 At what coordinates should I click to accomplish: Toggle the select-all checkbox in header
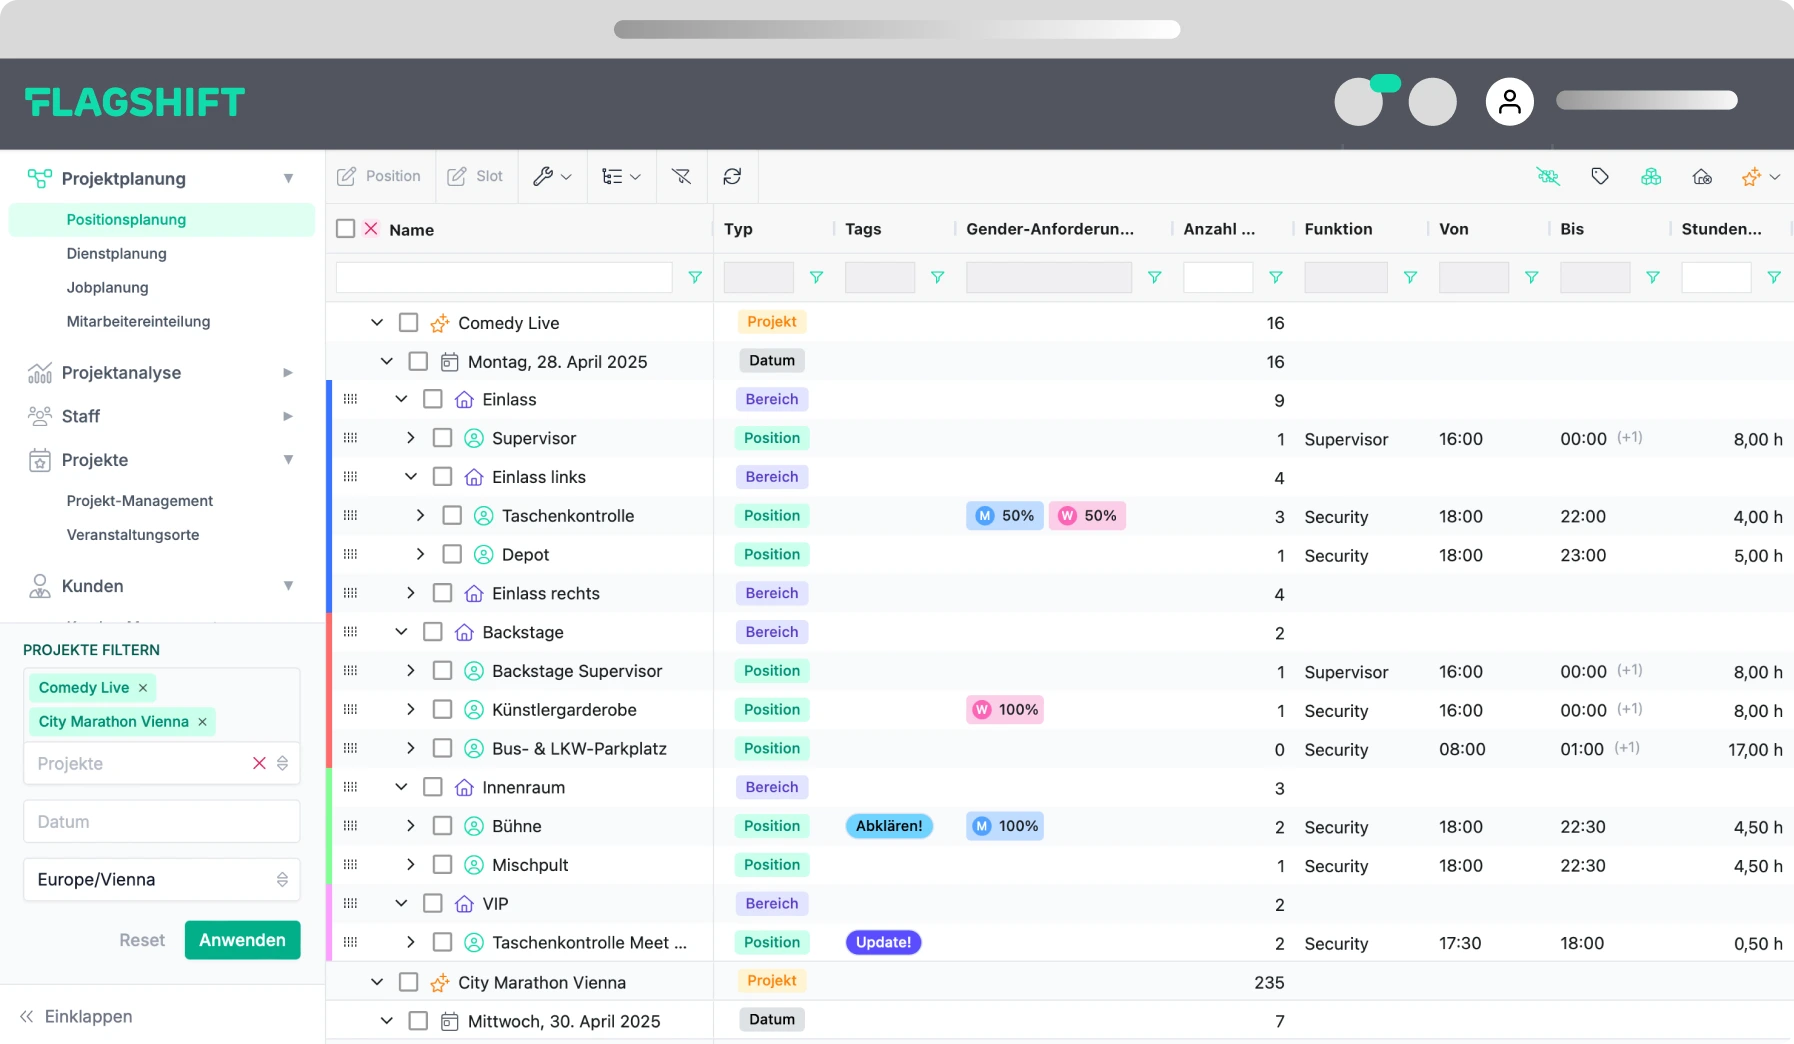(346, 228)
